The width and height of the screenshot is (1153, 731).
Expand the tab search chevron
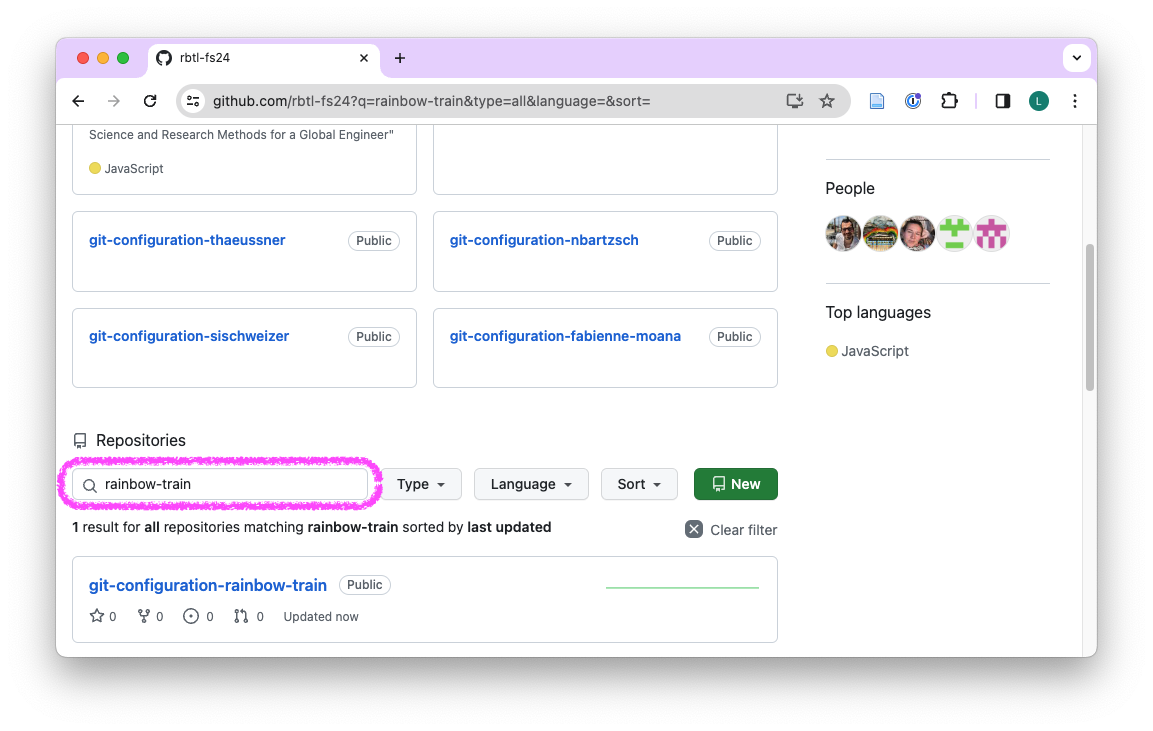(x=1077, y=58)
